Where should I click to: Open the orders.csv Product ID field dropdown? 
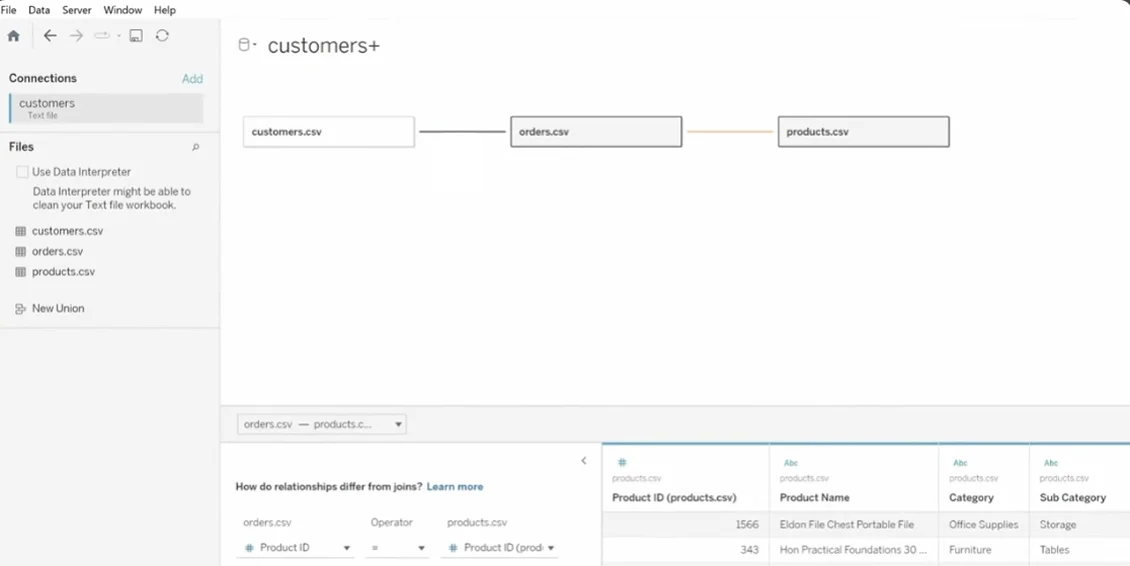[295, 547]
